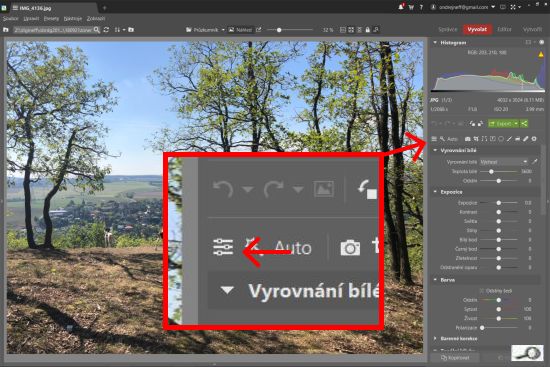Click the zoom lock icon

pyautogui.click(x=368, y=30)
